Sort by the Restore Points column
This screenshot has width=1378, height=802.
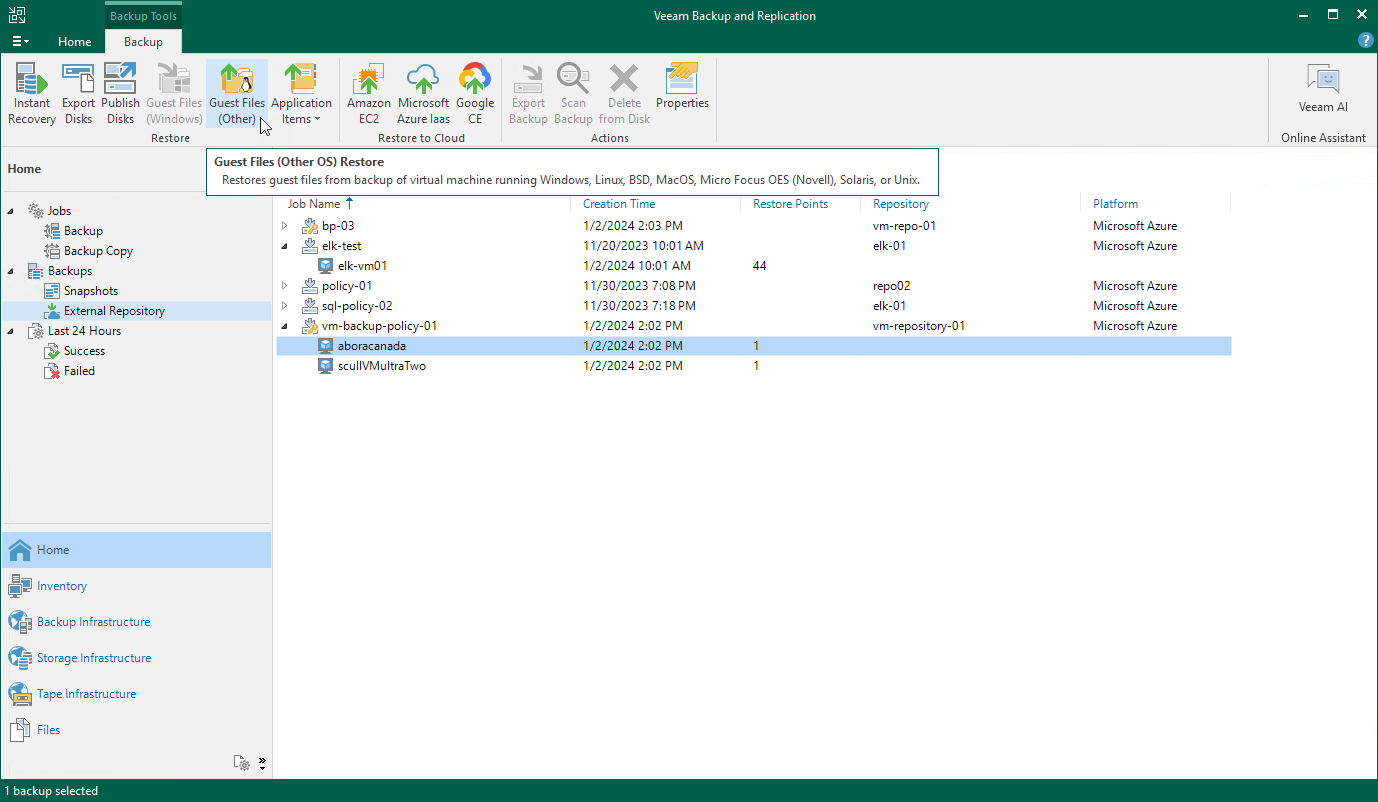click(x=790, y=204)
